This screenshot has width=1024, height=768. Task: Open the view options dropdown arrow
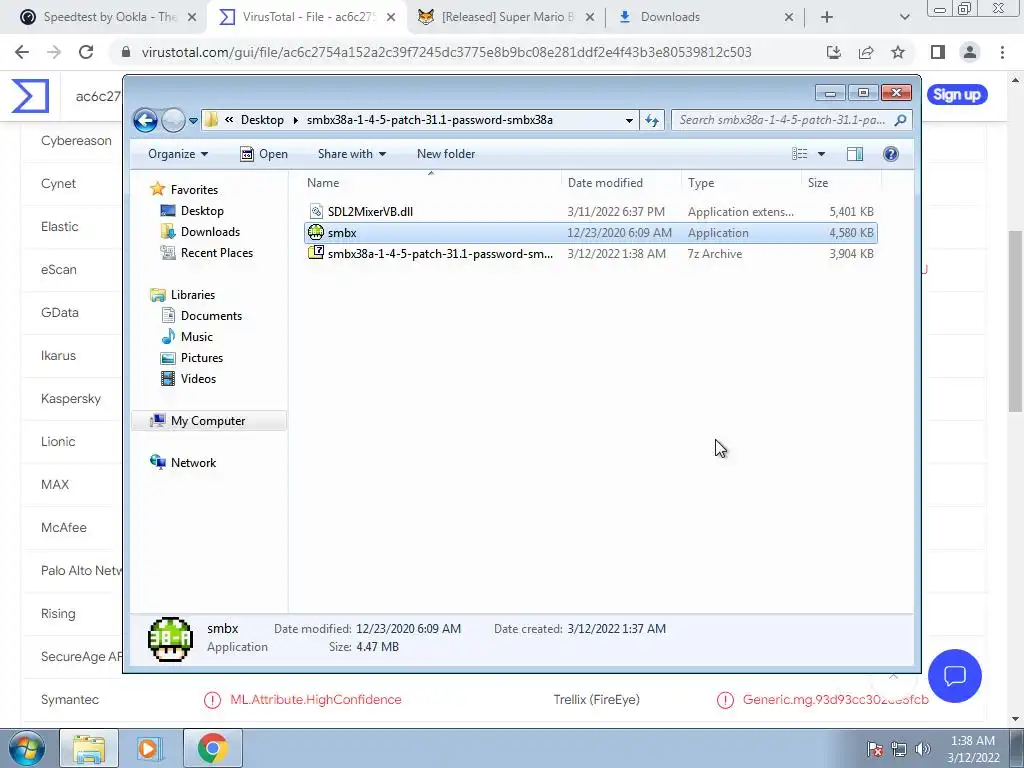(x=822, y=154)
